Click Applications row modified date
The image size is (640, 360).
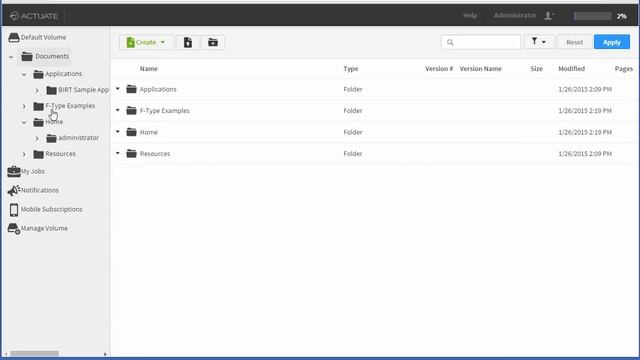585,89
